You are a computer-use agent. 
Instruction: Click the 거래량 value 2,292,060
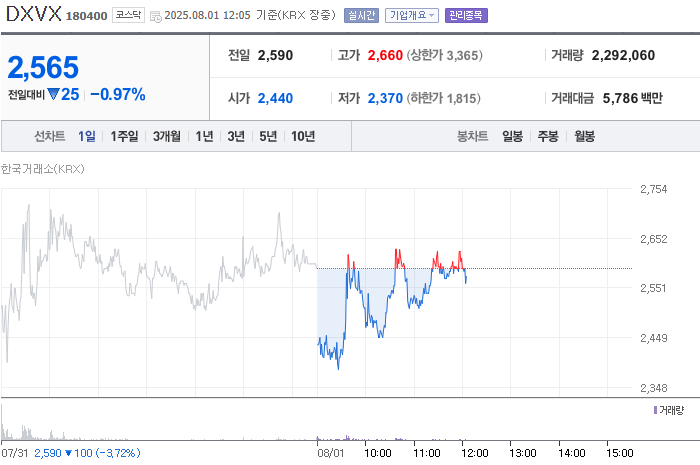tap(623, 55)
